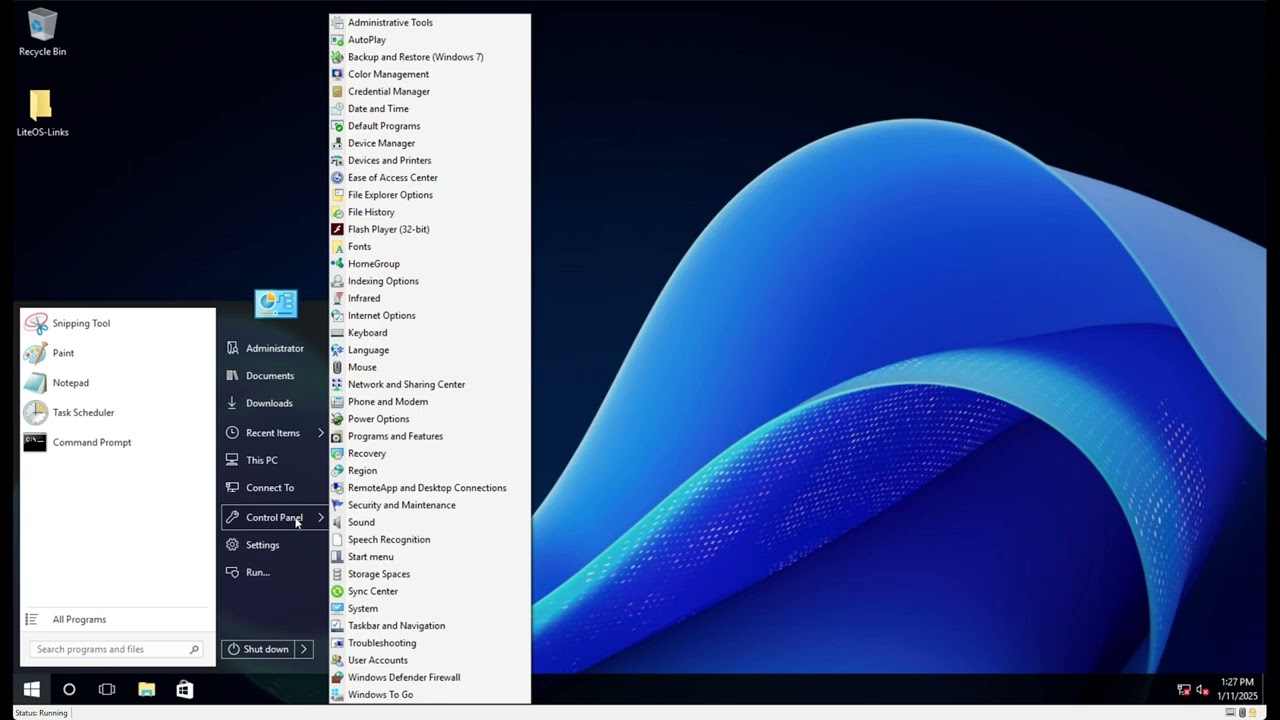This screenshot has height=720, width=1280.
Task: Open File Explorer Options
Action: (x=430, y=195)
